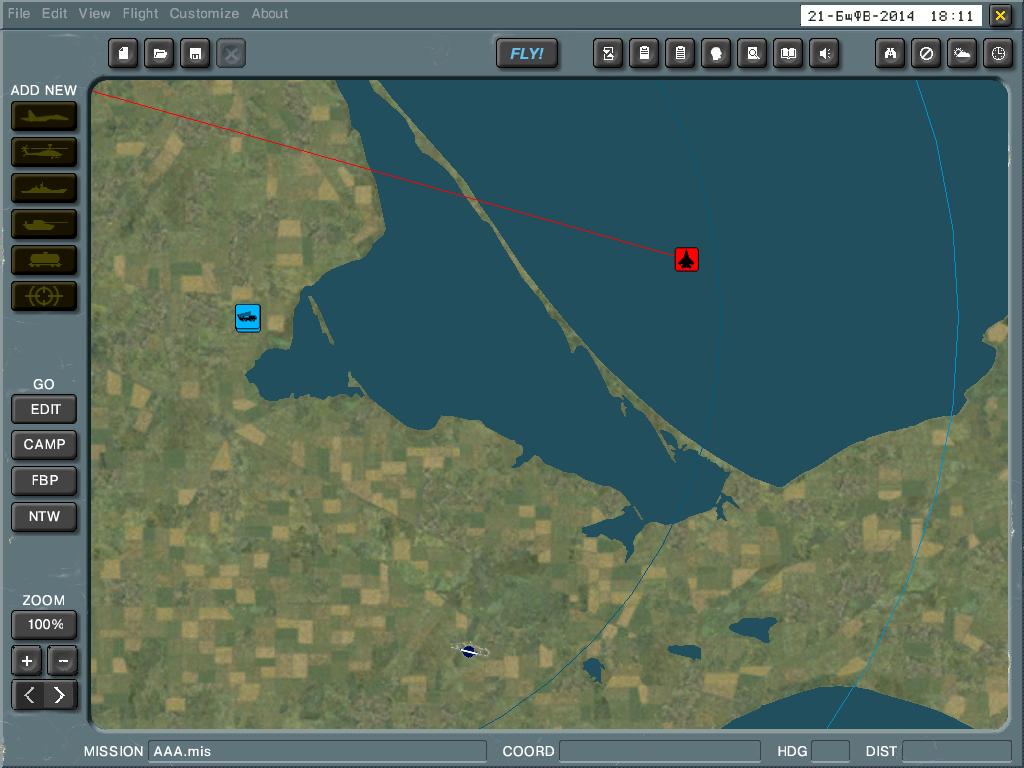Image resolution: width=1024 pixels, height=768 pixels.
Task: Open the hourglass mission time icon
Action: pyautogui.click(x=608, y=54)
